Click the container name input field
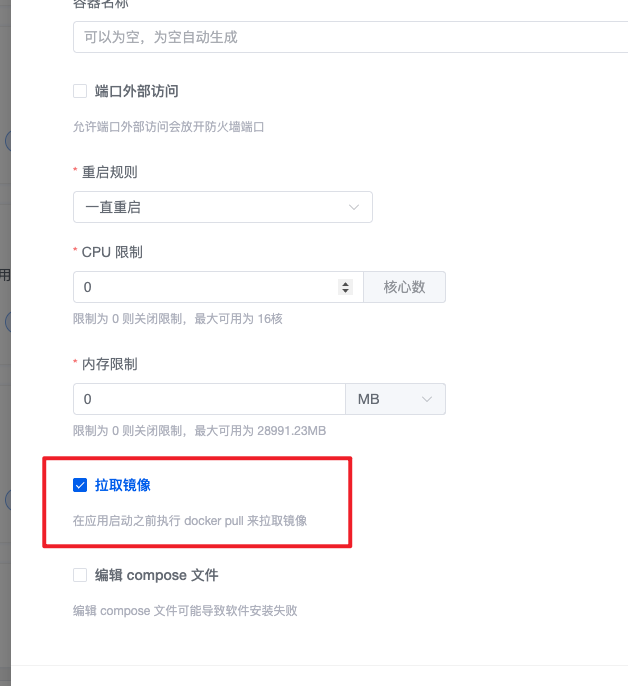This screenshot has width=628, height=686. point(350,37)
